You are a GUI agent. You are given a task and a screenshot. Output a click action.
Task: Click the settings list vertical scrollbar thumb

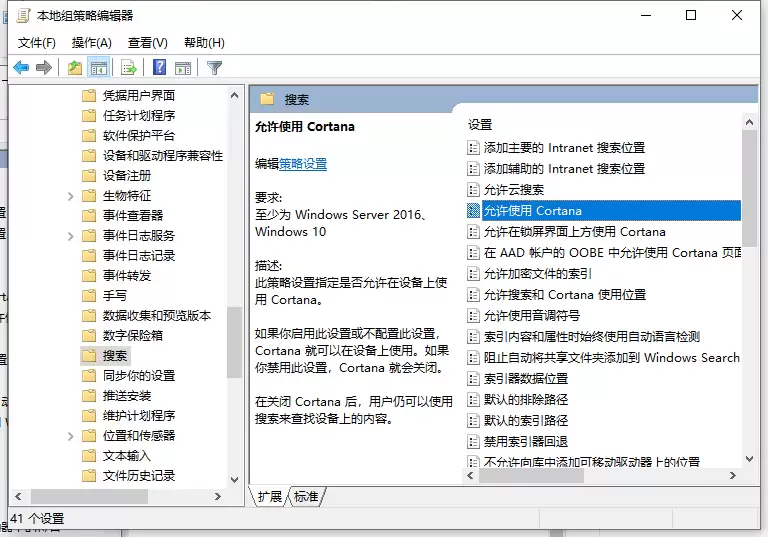(x=749, y=189)
